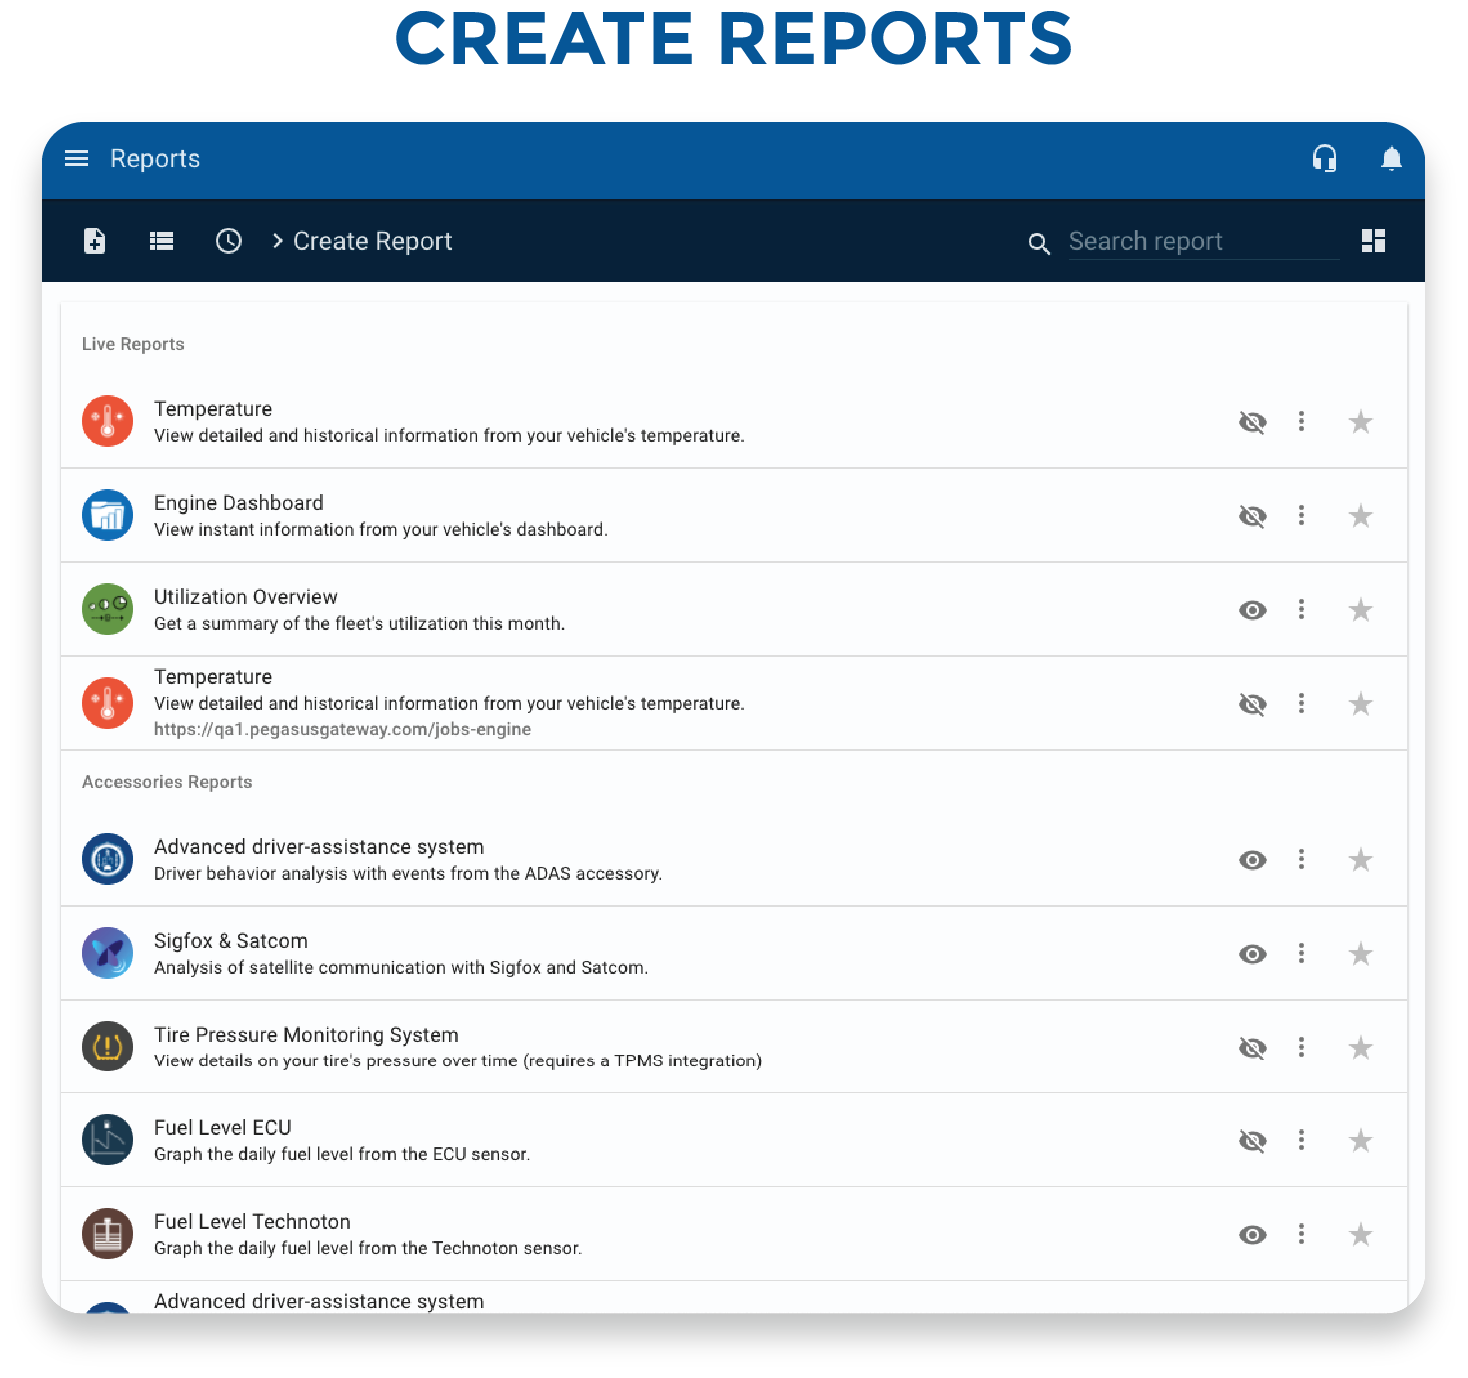This screenshot has height=1378, width=1468.
Task: Click the new report file icon
Action: (95, 241)
